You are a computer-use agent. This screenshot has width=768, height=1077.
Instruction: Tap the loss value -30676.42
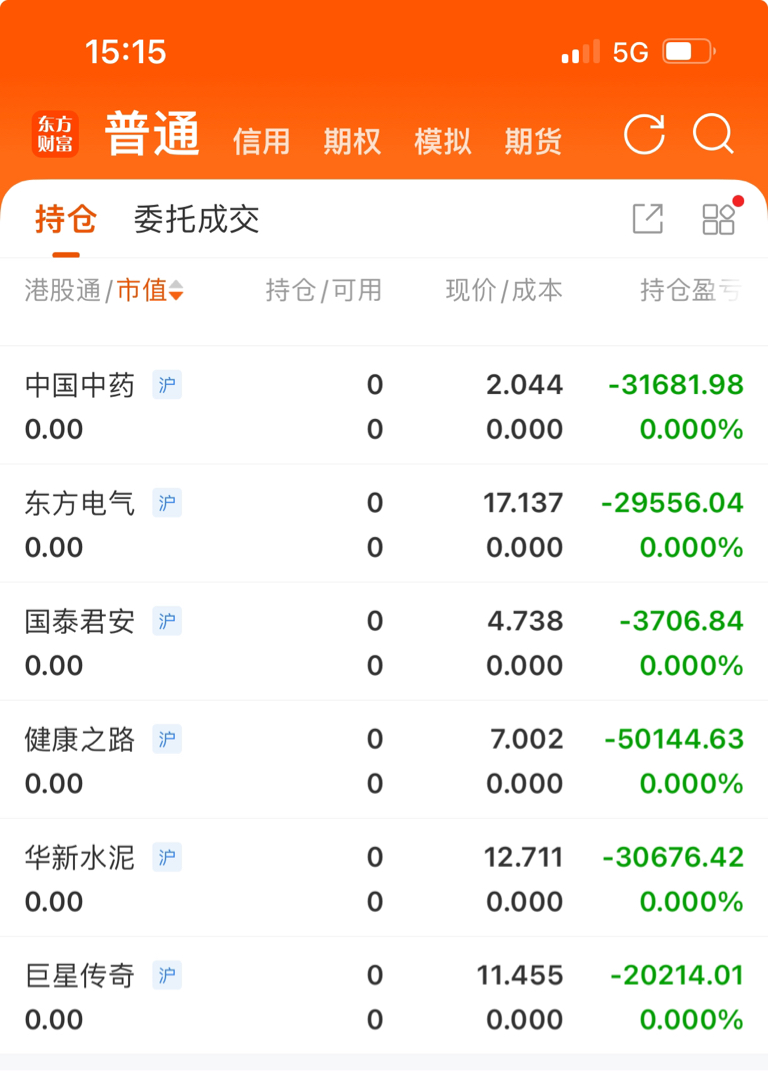673,857
